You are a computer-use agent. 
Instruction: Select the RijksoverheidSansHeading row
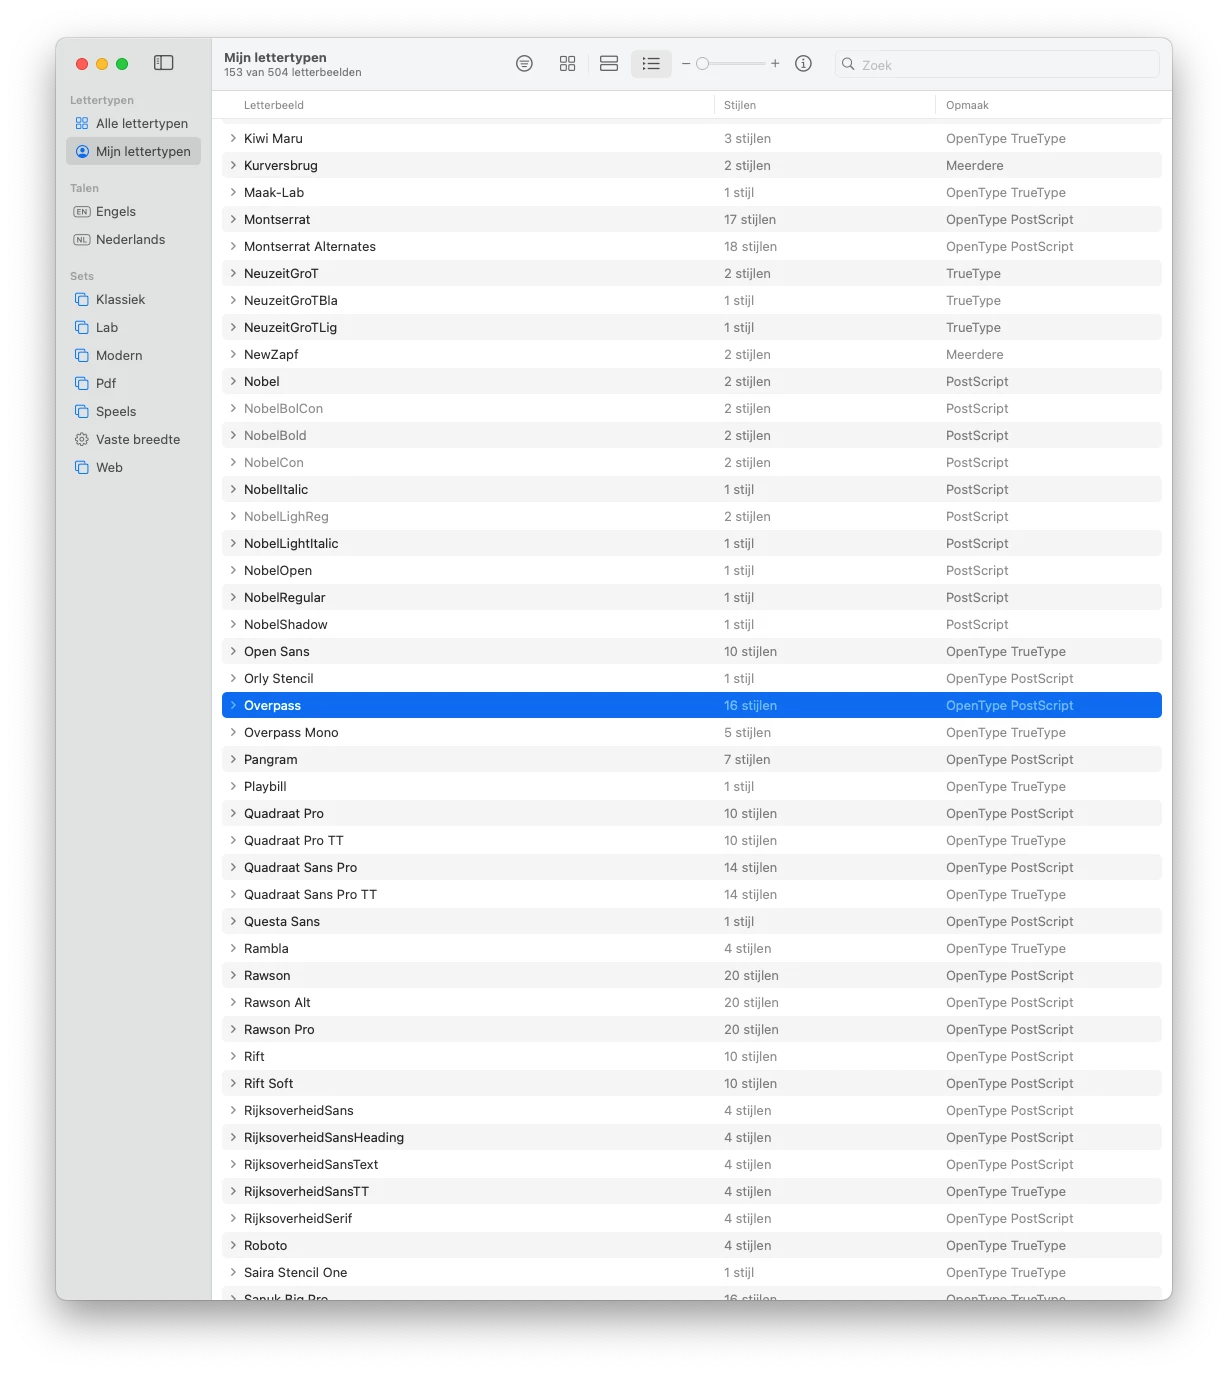[x=692, y=1137]
